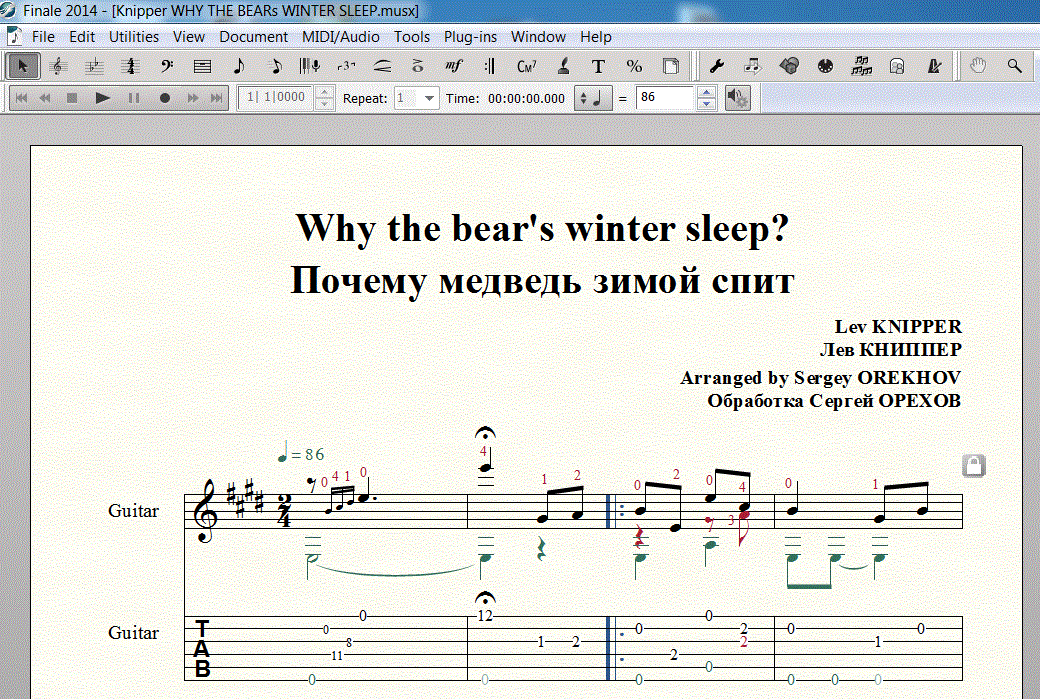Select the Speedy Entry tool
Screen dimensions: 1040x699
click(x=275, y=66)
